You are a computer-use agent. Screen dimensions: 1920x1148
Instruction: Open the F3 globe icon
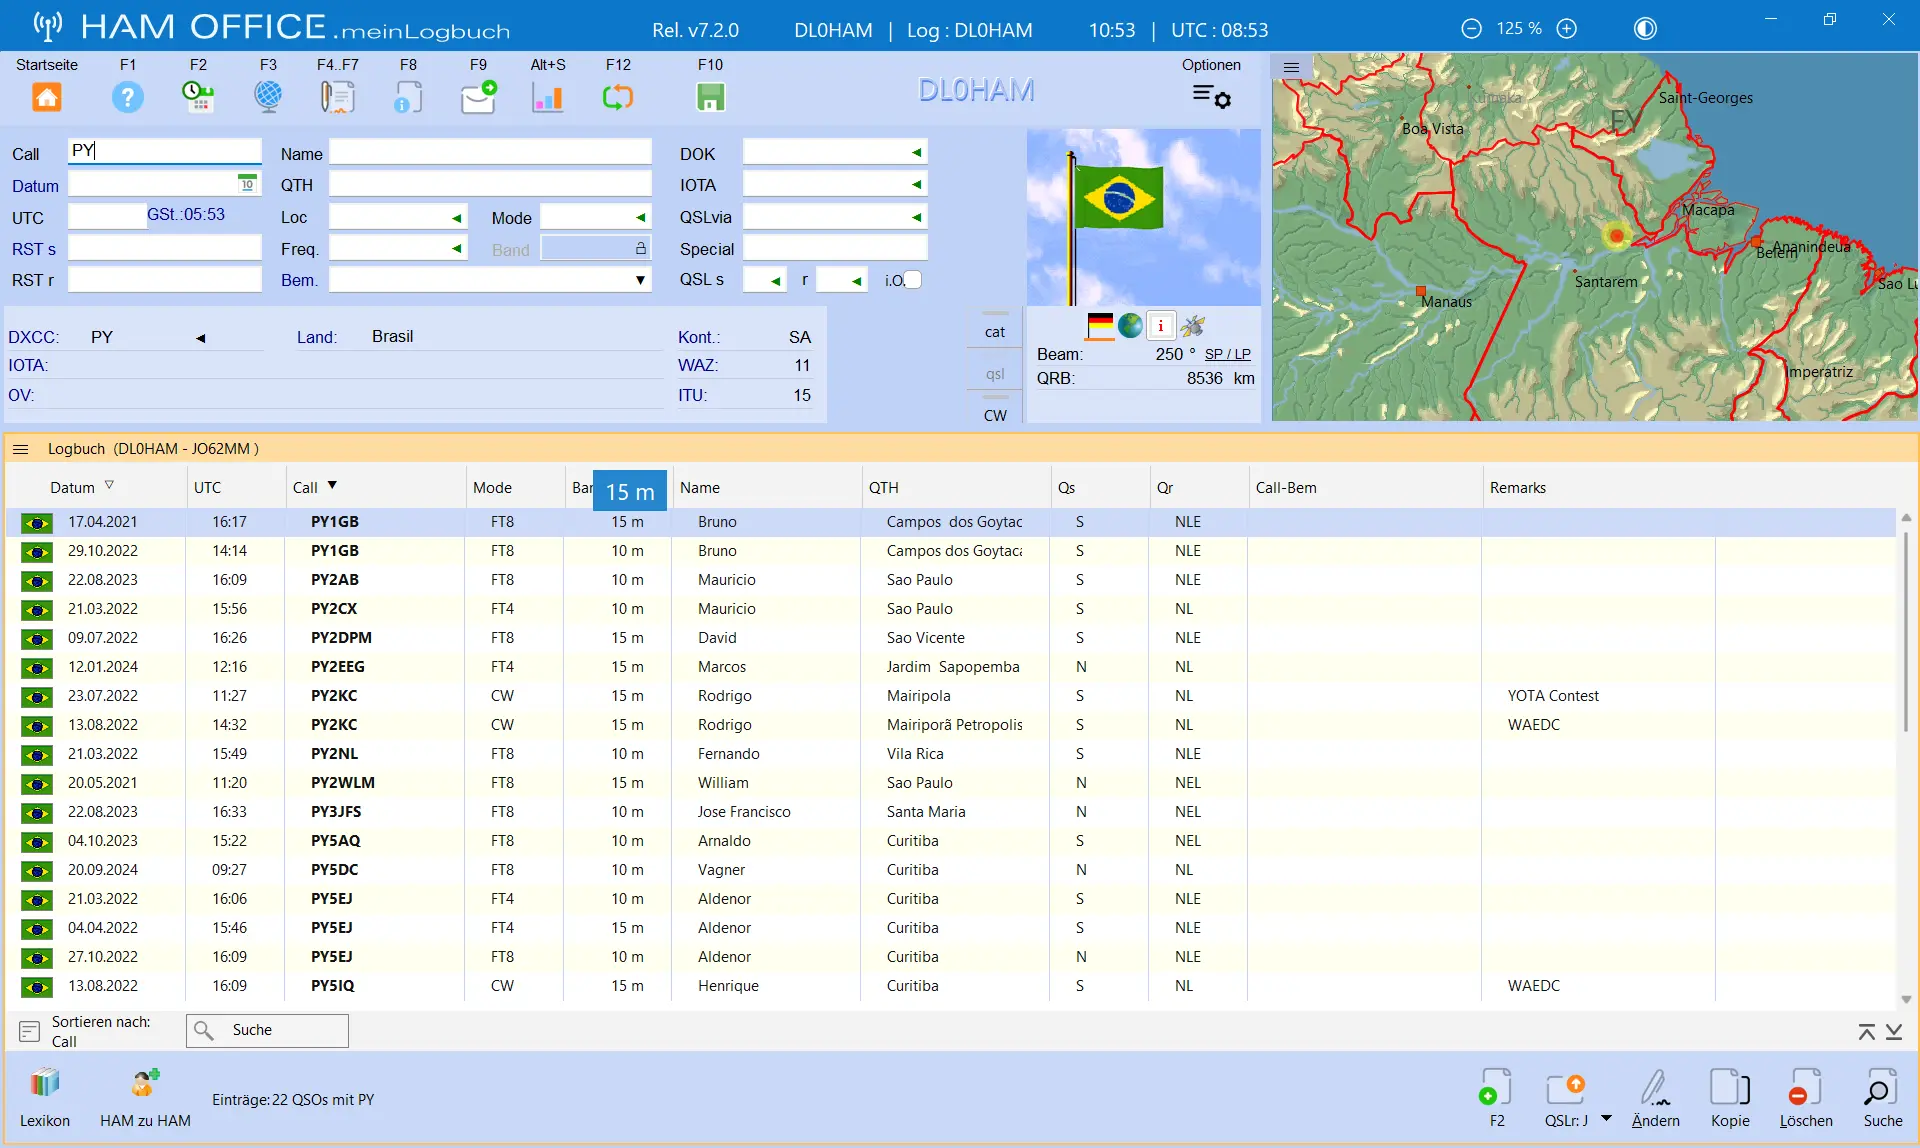pos(268,97)
